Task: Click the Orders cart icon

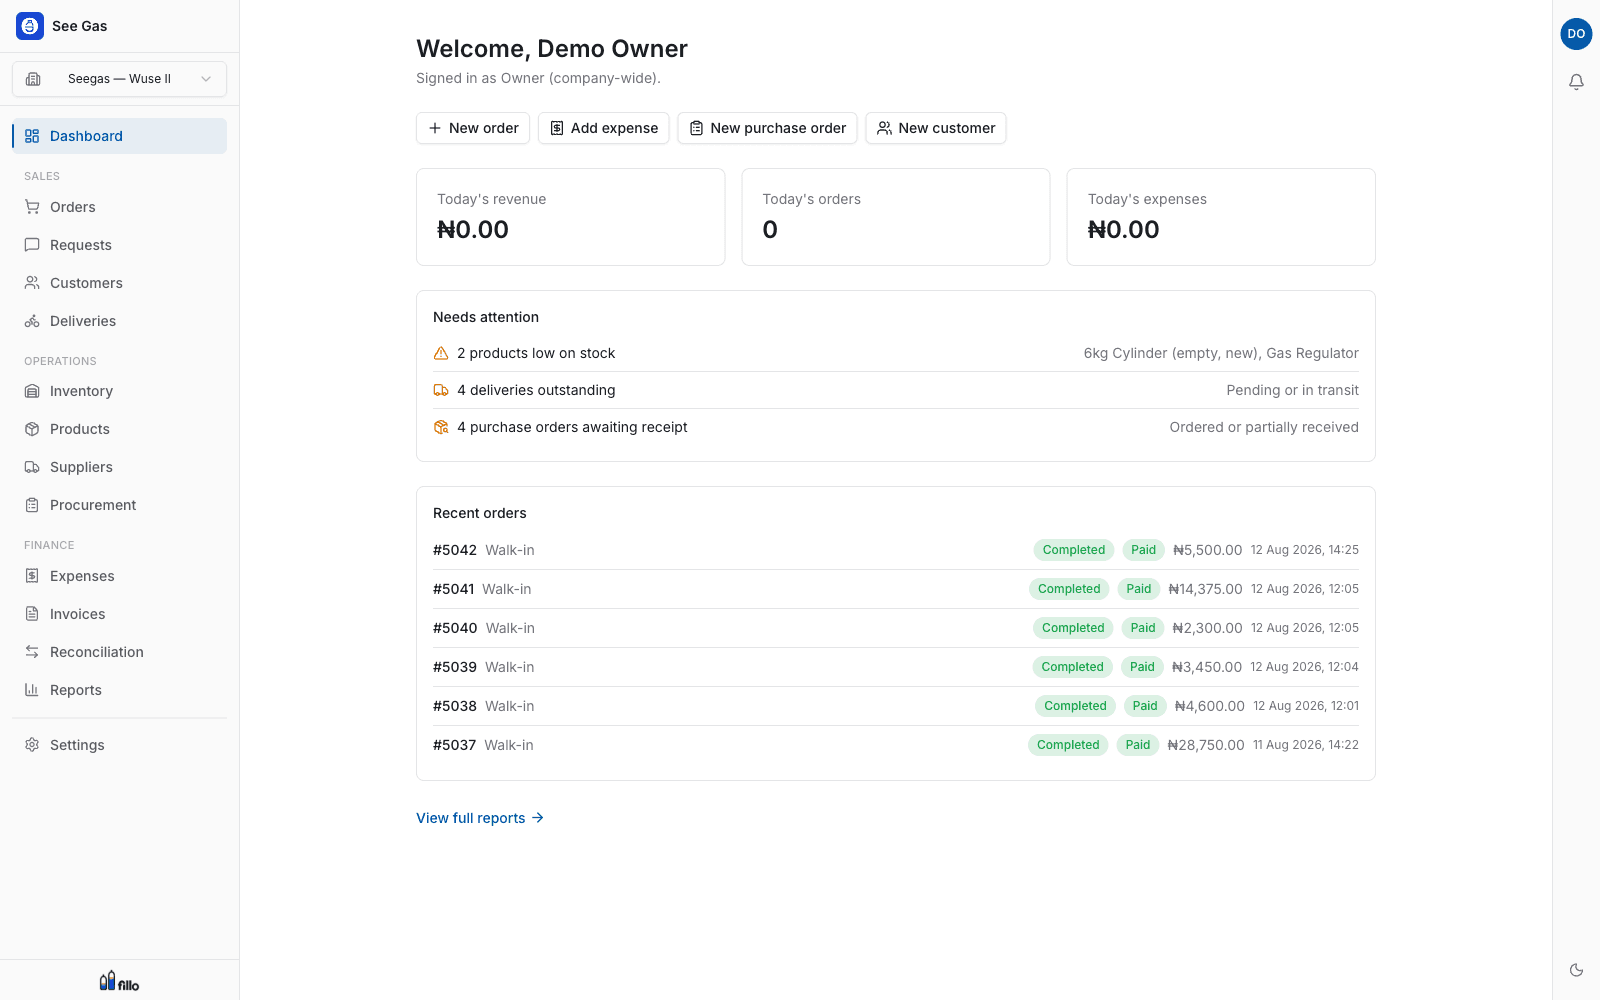Action: point(32,207)
